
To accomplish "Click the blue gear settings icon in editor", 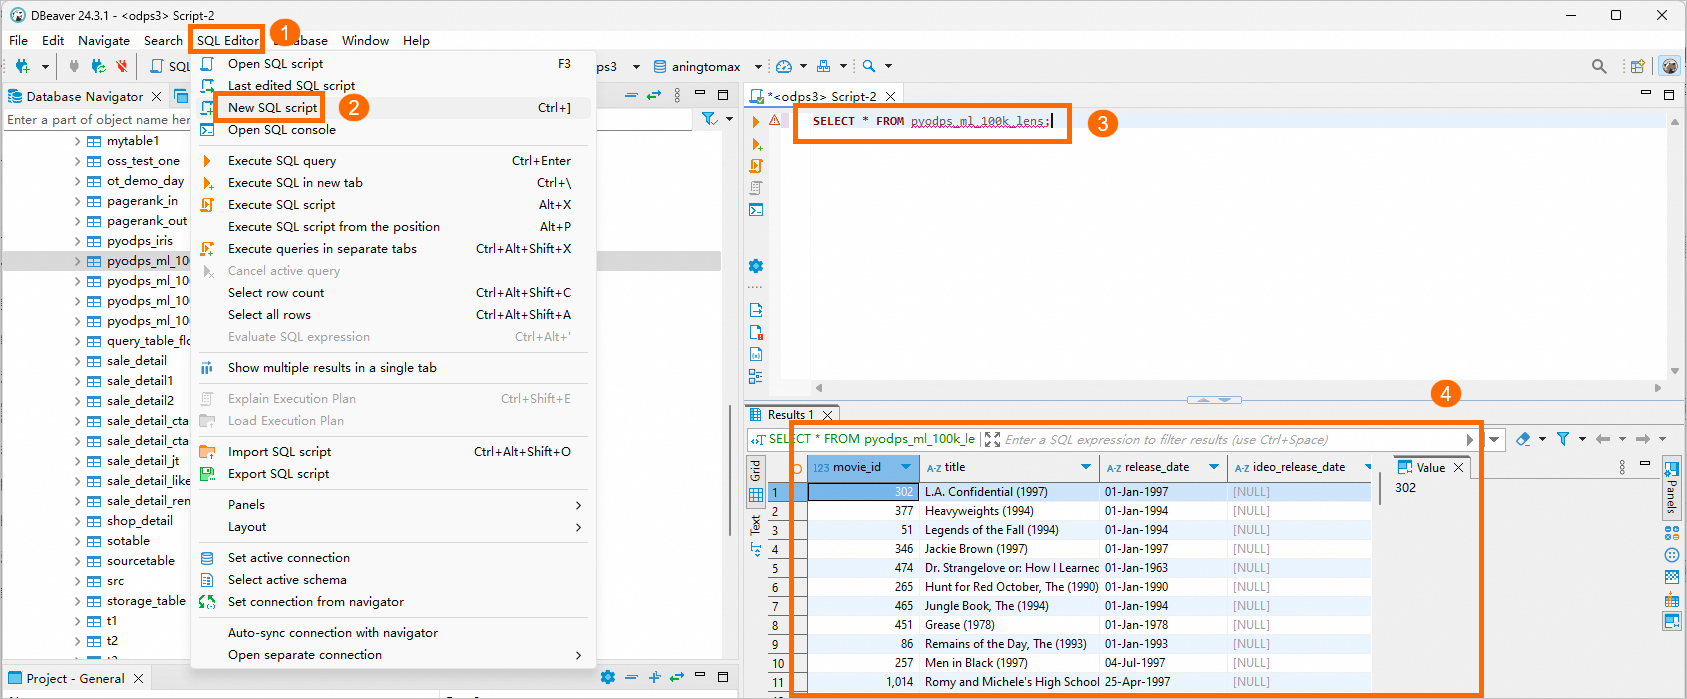I will tap(756, 266).
